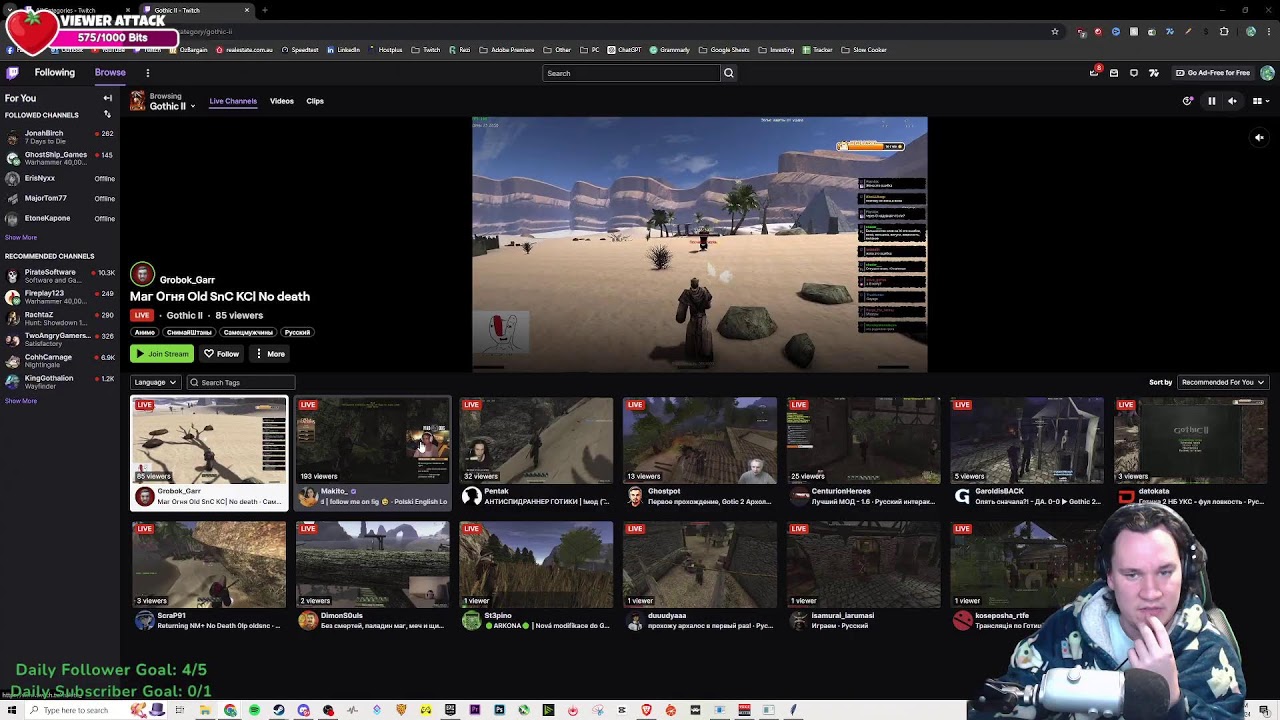Open the Whispers icon

[x=1134, y=73]
